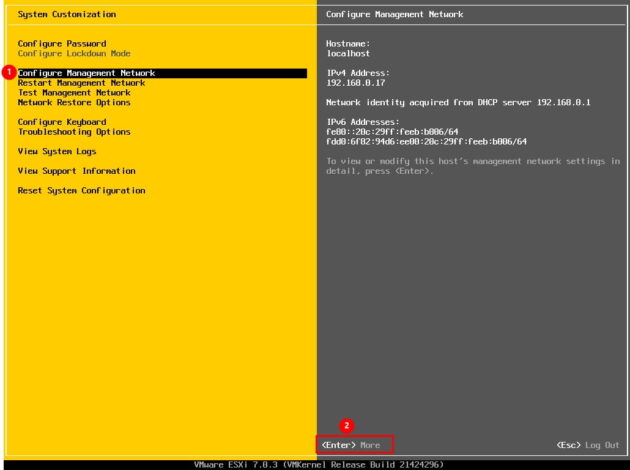Choose Restart Management Network

[x=82, y=83]
